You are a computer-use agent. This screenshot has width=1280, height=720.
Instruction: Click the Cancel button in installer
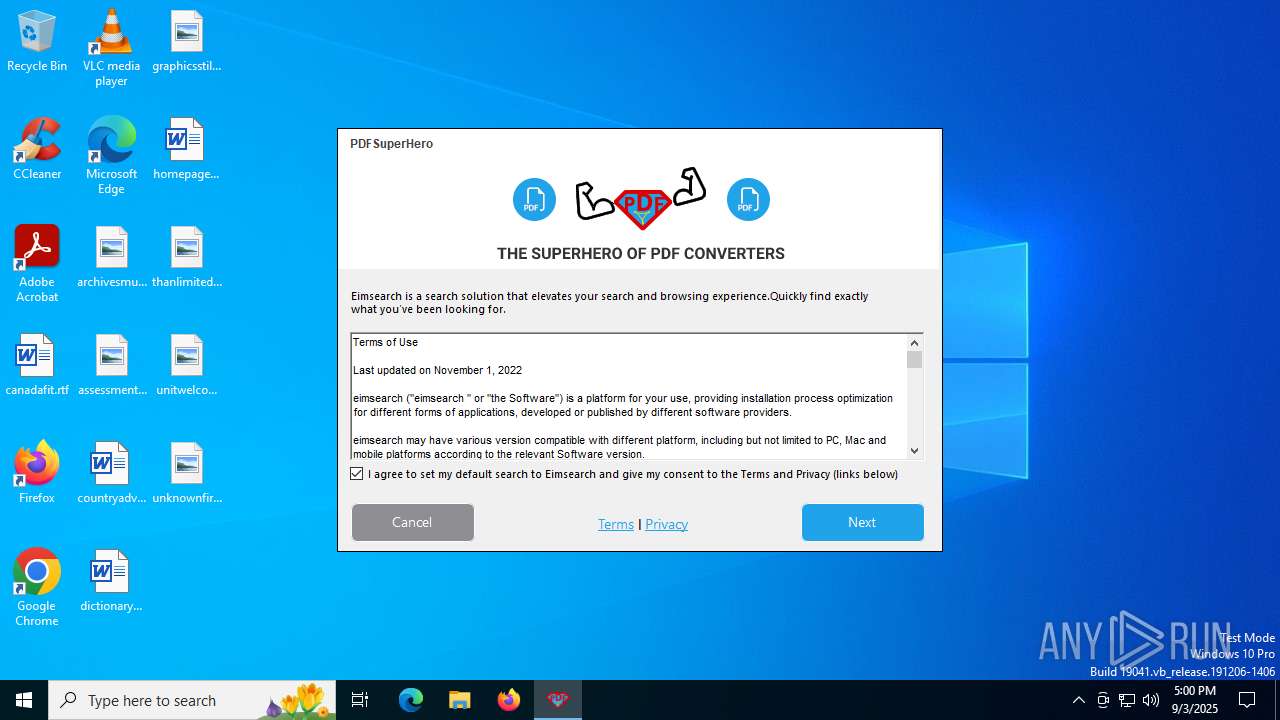(413, 522)
